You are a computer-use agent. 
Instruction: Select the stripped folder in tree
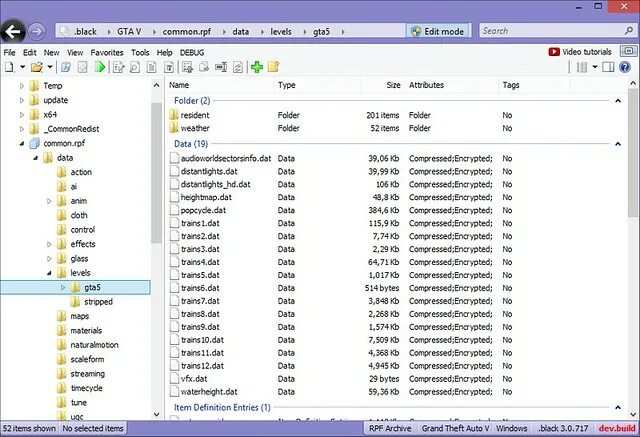click(x=98, y=302)
